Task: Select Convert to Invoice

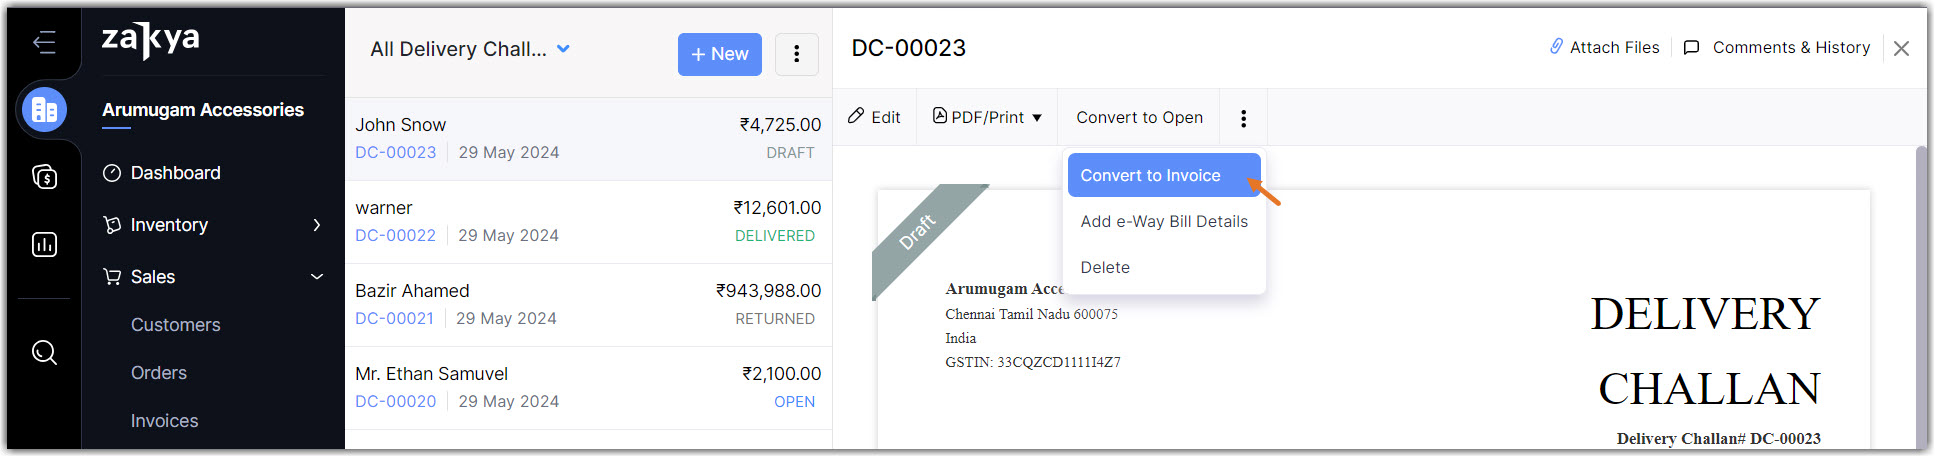Action: [x=1150, y=175]
